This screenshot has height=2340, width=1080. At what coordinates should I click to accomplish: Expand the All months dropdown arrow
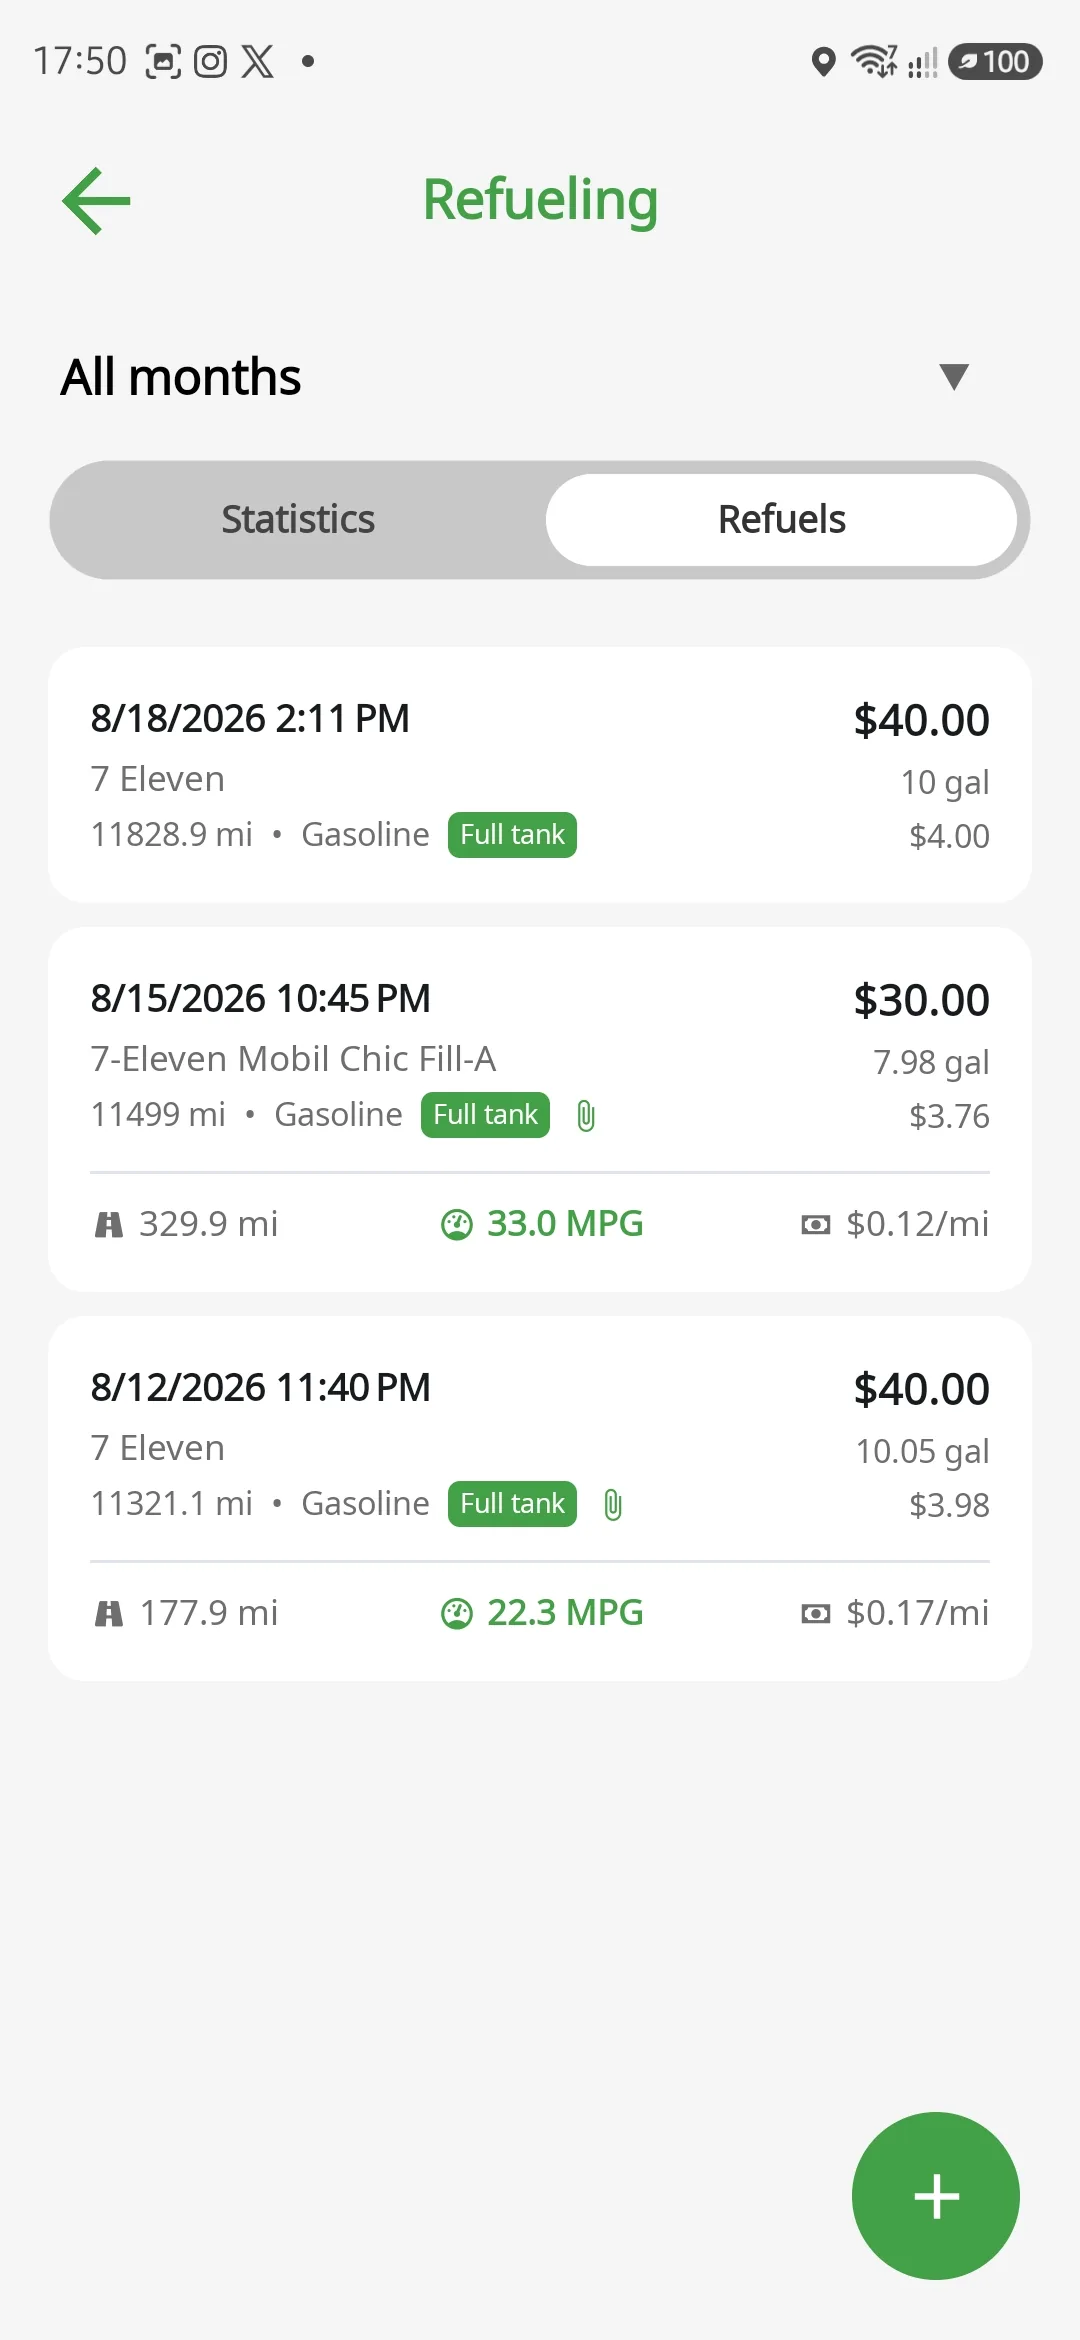point(955,377)
